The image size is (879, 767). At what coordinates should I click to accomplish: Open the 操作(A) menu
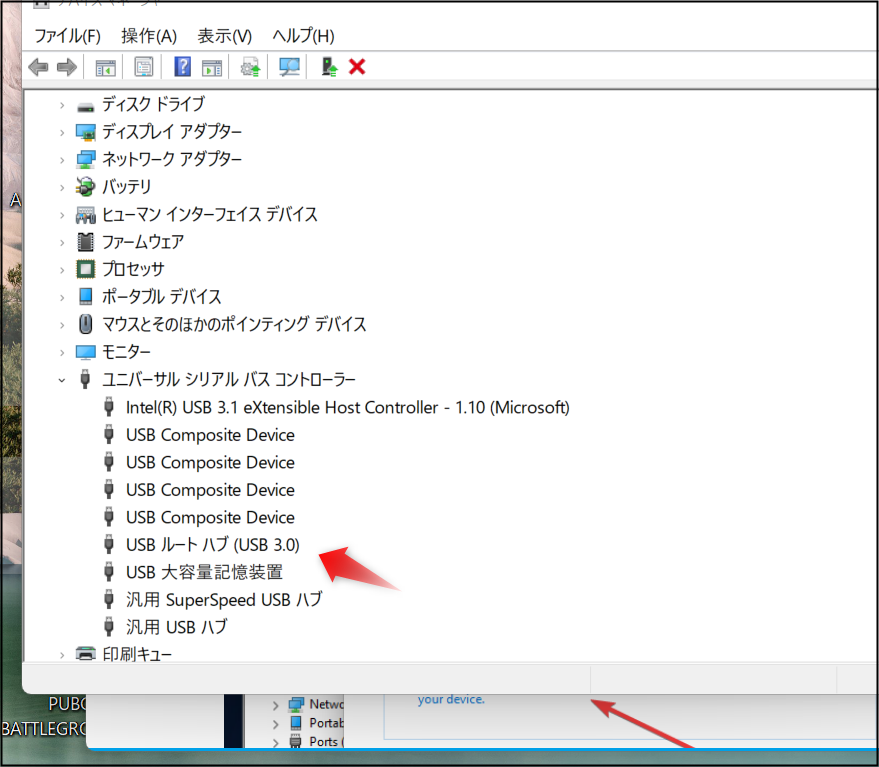click(148, 36)
